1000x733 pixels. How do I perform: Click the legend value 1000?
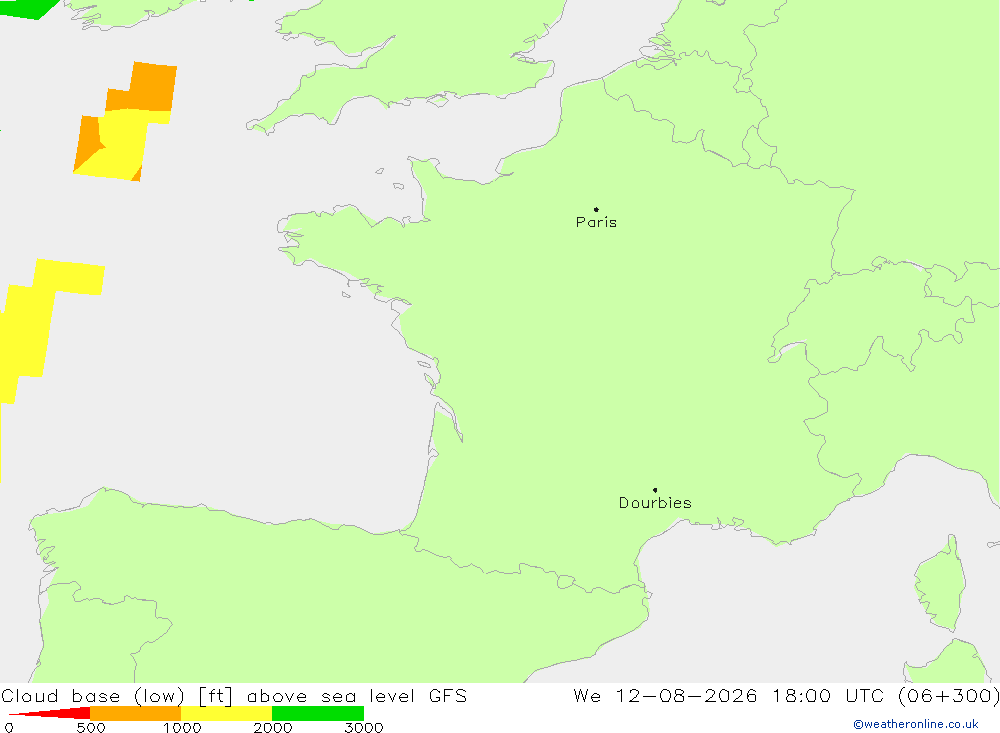point(182,727)
